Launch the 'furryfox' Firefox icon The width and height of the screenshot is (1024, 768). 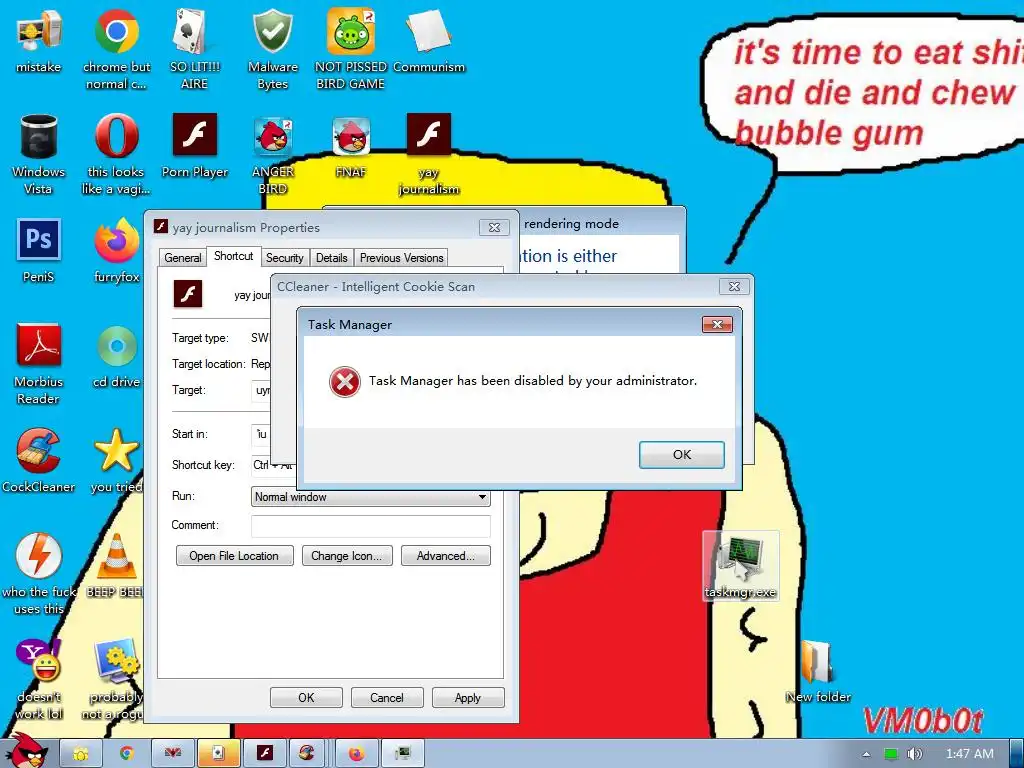click(x=116, y=250)
